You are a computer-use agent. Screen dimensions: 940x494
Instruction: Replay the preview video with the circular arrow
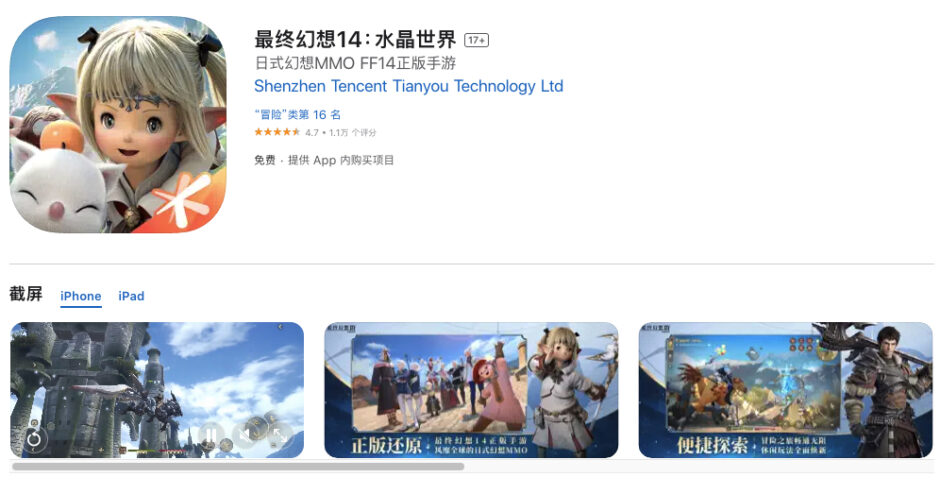[x=34, y=439]
